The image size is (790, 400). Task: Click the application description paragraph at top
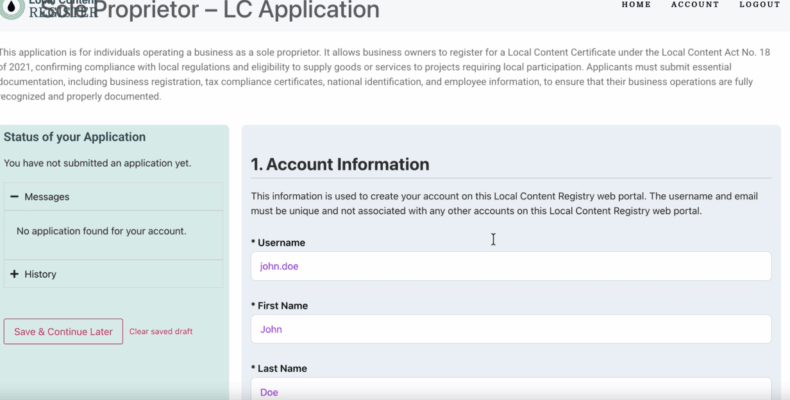tap(390, 74)
